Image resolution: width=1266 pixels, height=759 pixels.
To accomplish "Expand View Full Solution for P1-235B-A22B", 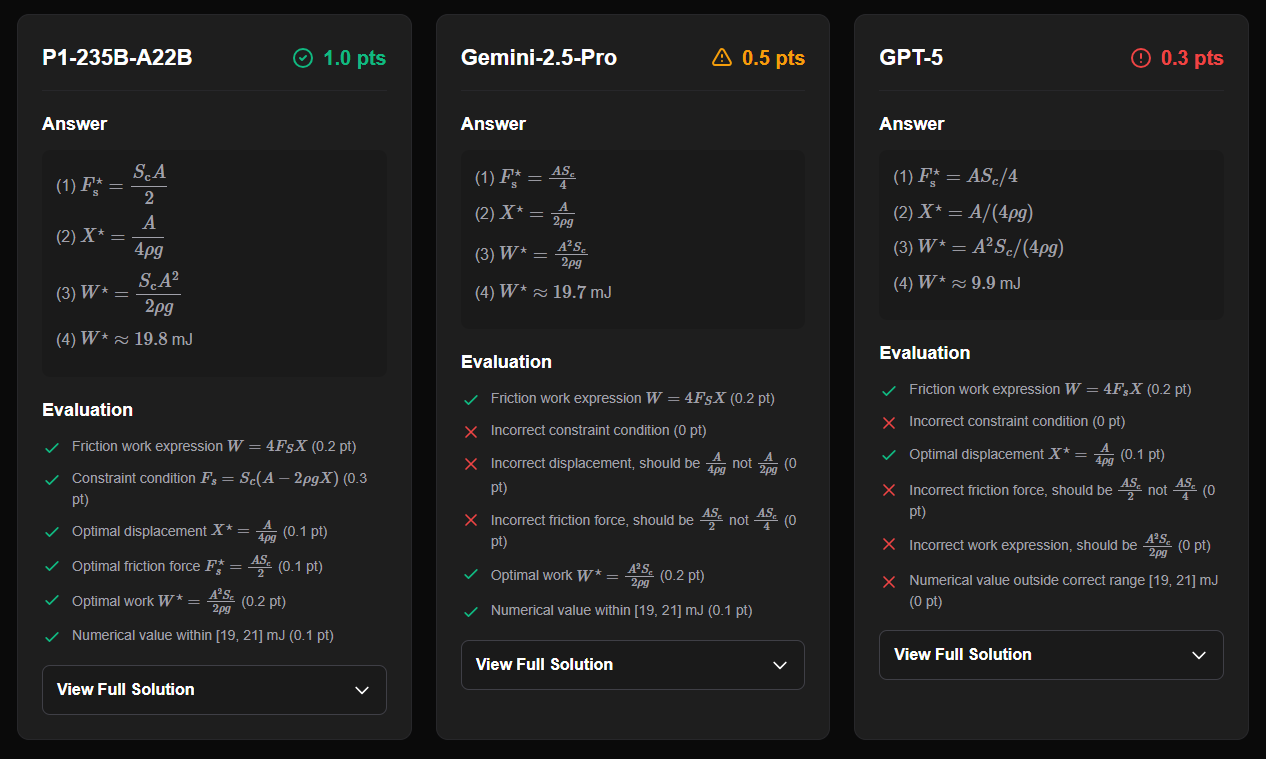I will tap(214, 690).
